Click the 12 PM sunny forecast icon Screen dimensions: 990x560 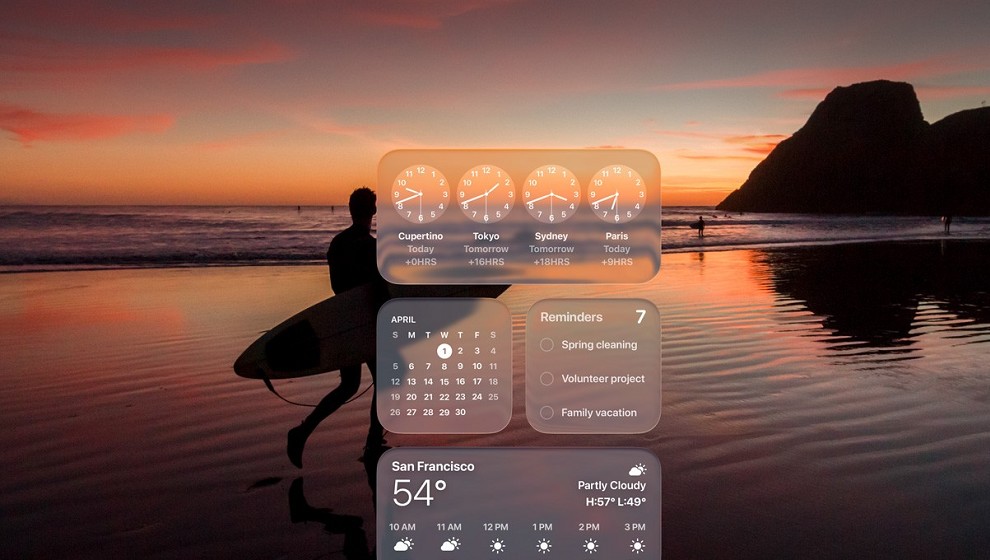(497, 545)
